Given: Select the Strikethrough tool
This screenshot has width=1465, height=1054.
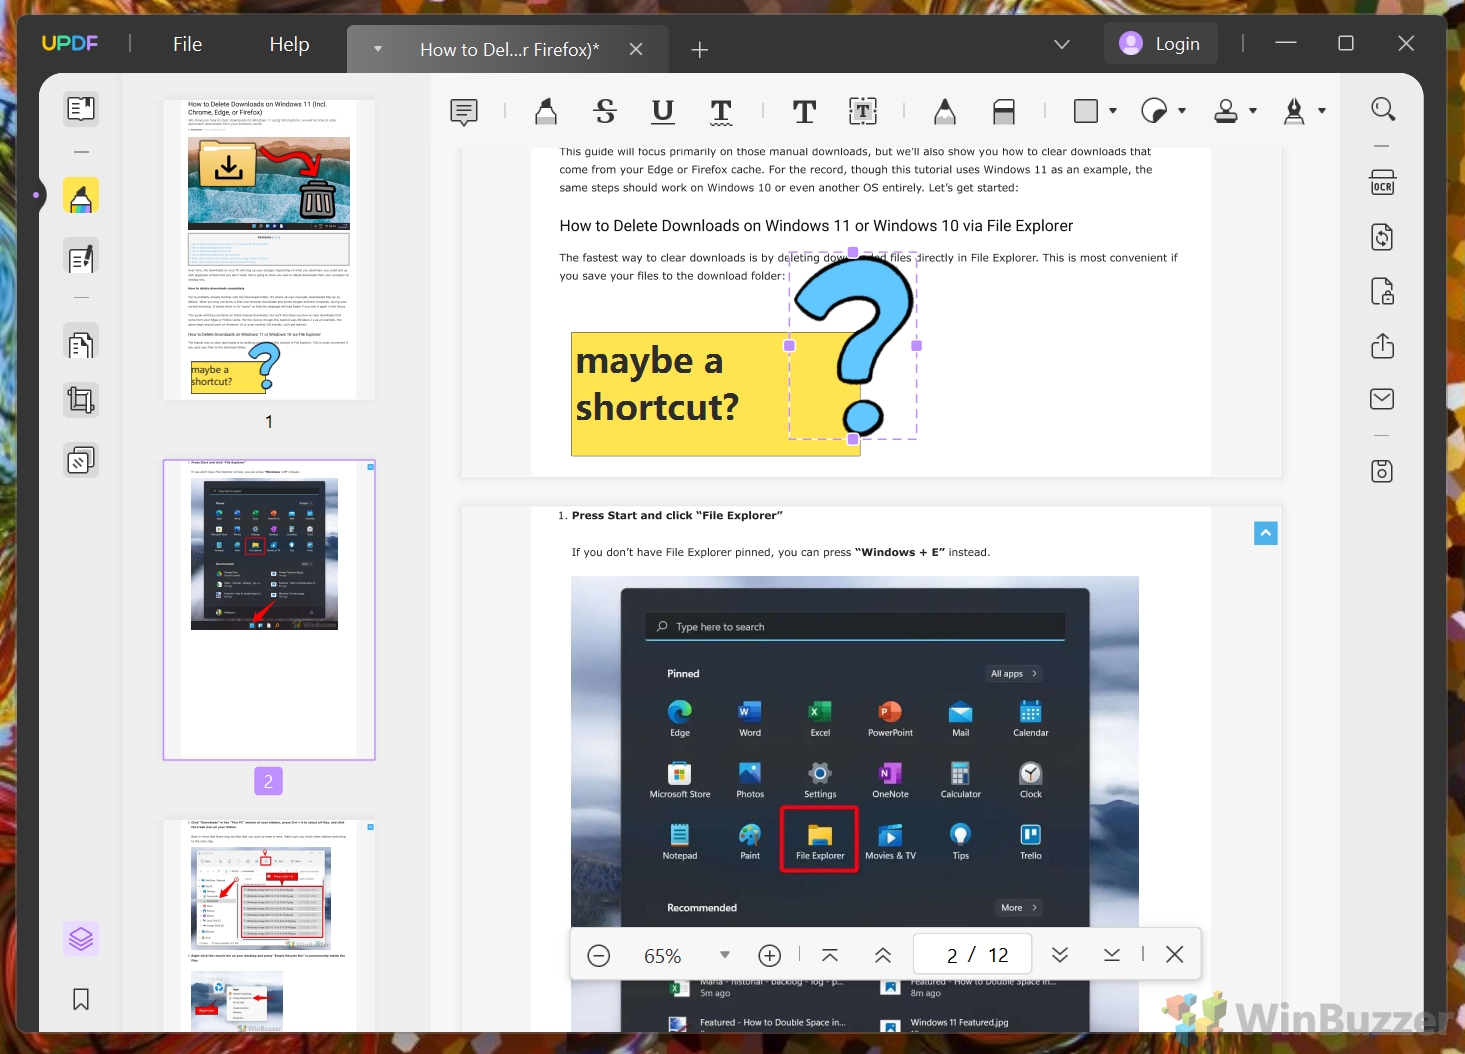Looking at the screenshot, I should point(605,111).
